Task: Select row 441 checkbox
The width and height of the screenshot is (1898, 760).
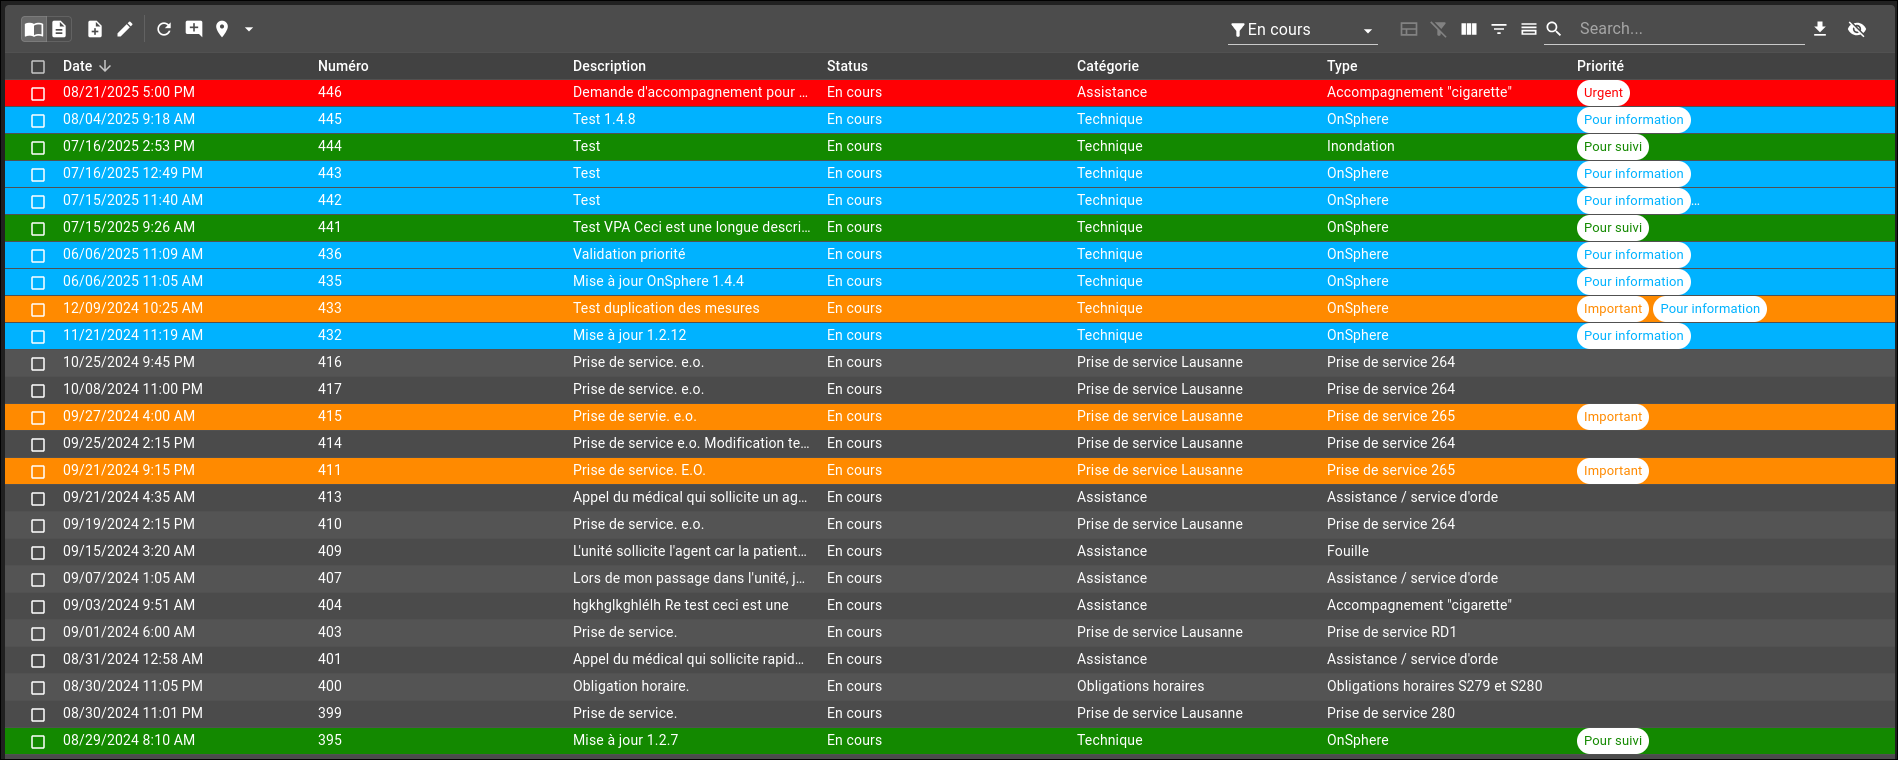Action: click(38, 228)
